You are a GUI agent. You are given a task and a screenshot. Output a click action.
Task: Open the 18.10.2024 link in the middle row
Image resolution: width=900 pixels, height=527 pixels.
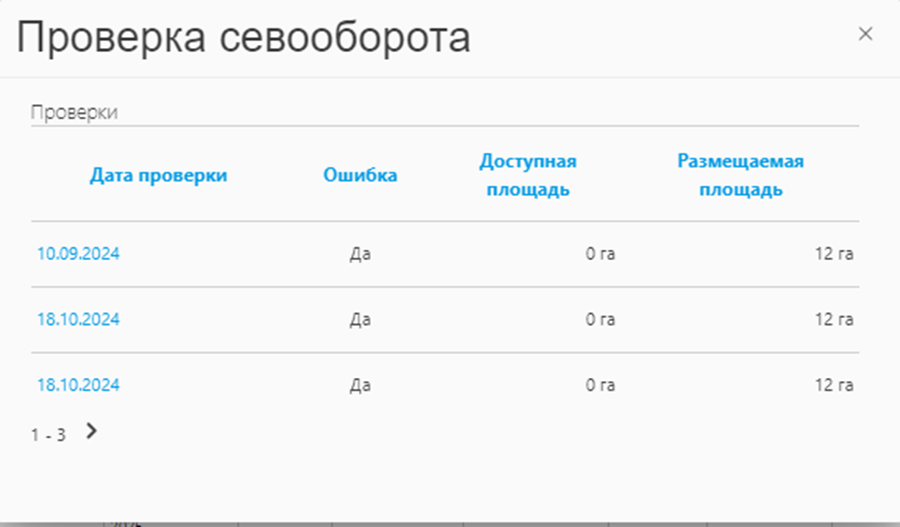click(78, 320)
